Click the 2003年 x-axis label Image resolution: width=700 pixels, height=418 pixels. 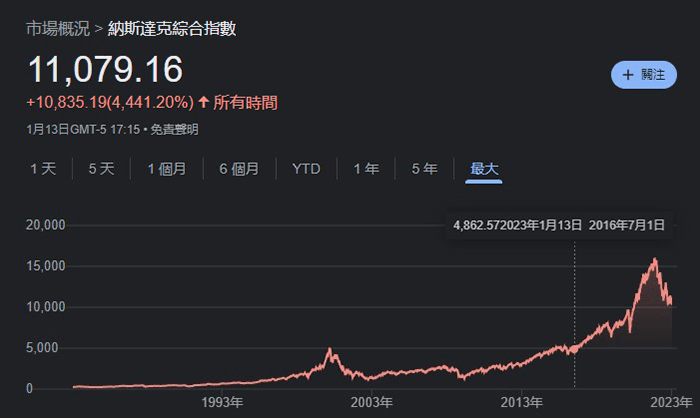tap(371, 402)
